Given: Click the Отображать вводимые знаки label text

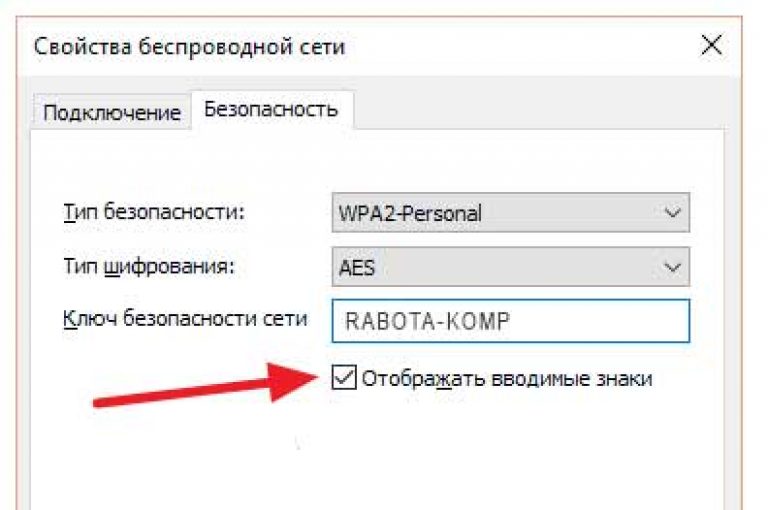Looking at the screenshot, I should click(507, 379).
